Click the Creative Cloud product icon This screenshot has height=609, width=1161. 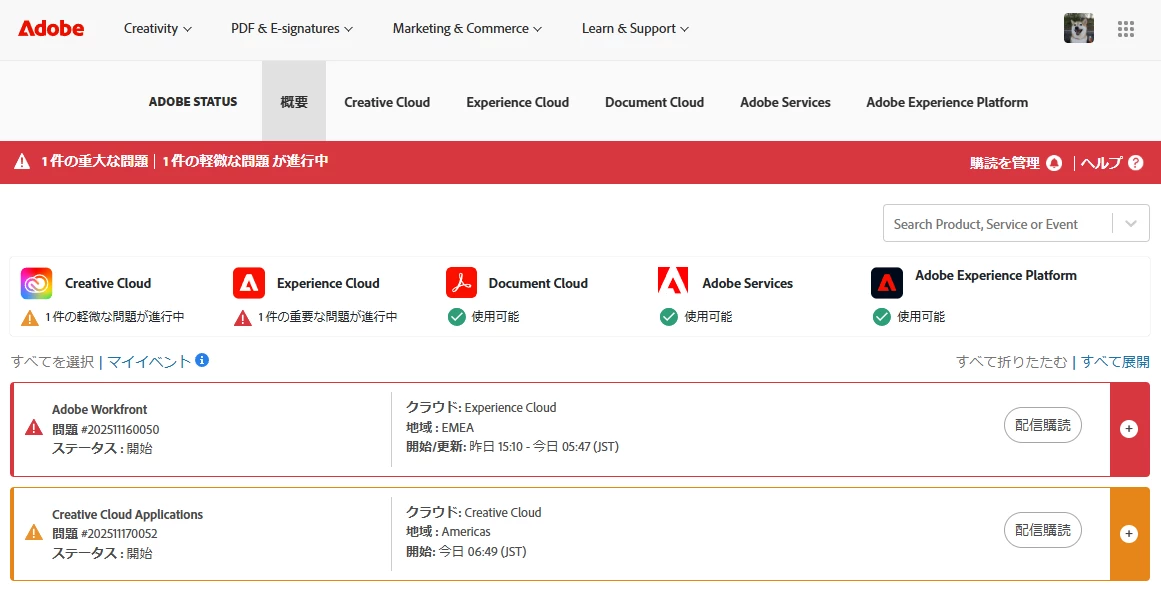coord(36,283)
